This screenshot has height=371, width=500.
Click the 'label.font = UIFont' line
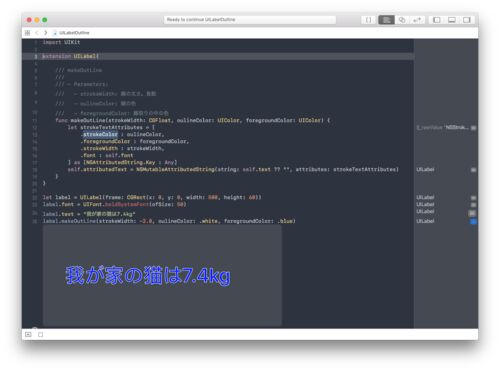click(114, 204)
